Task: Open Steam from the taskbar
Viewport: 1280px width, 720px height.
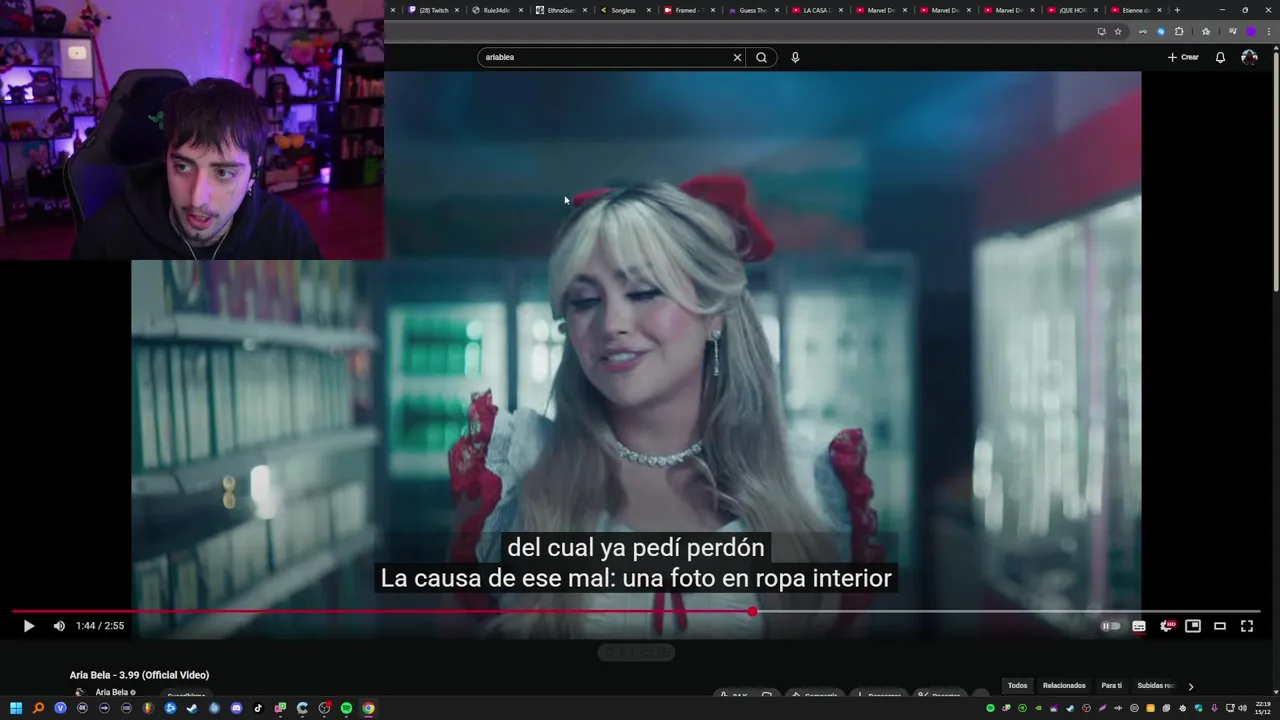Action: (192, 708)
